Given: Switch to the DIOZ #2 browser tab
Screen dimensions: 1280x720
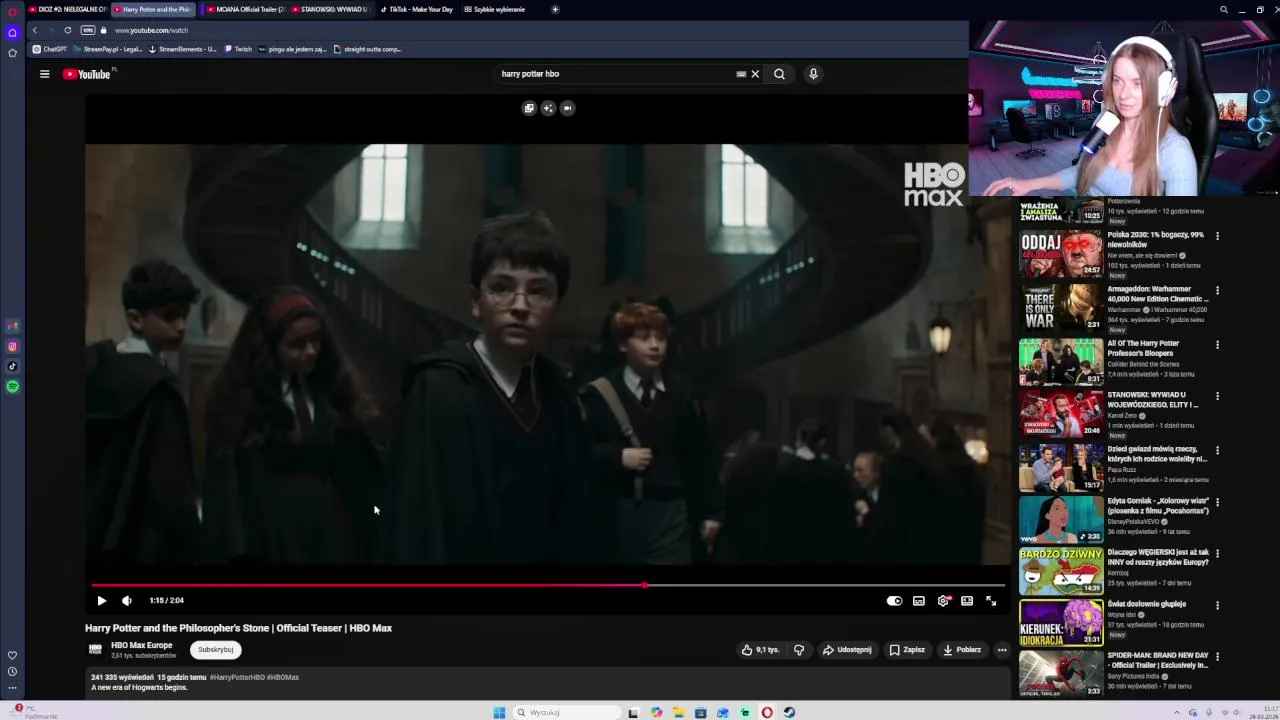Looking at the screenshot, I should click(67, 9).
